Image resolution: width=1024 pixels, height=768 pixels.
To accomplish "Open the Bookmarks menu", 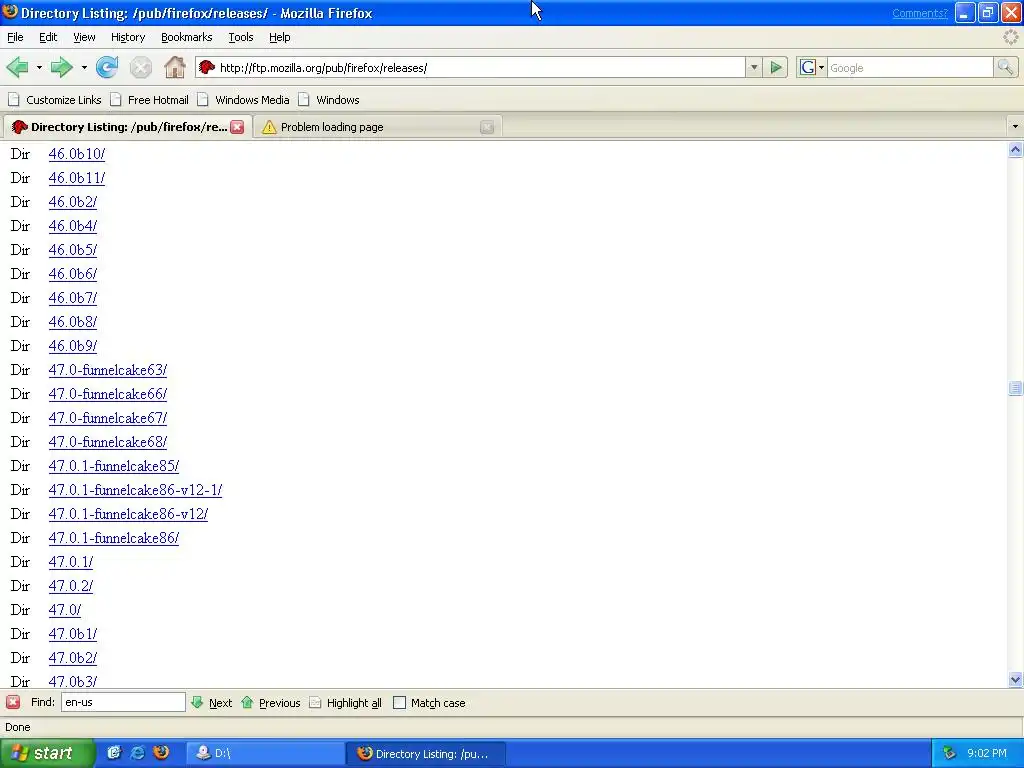I will (187, 37).
